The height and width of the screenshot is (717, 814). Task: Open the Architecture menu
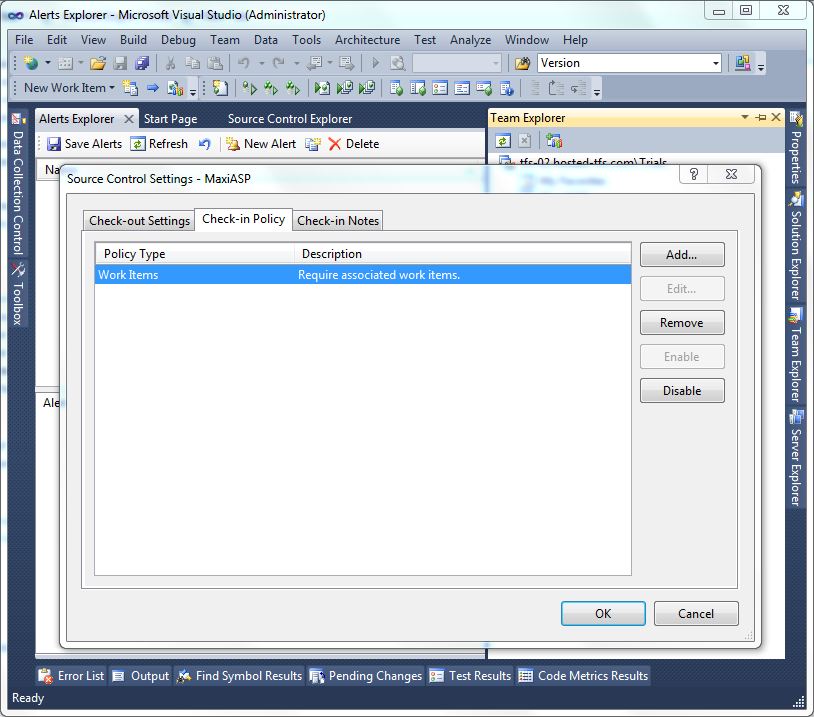tap(367, 40)
